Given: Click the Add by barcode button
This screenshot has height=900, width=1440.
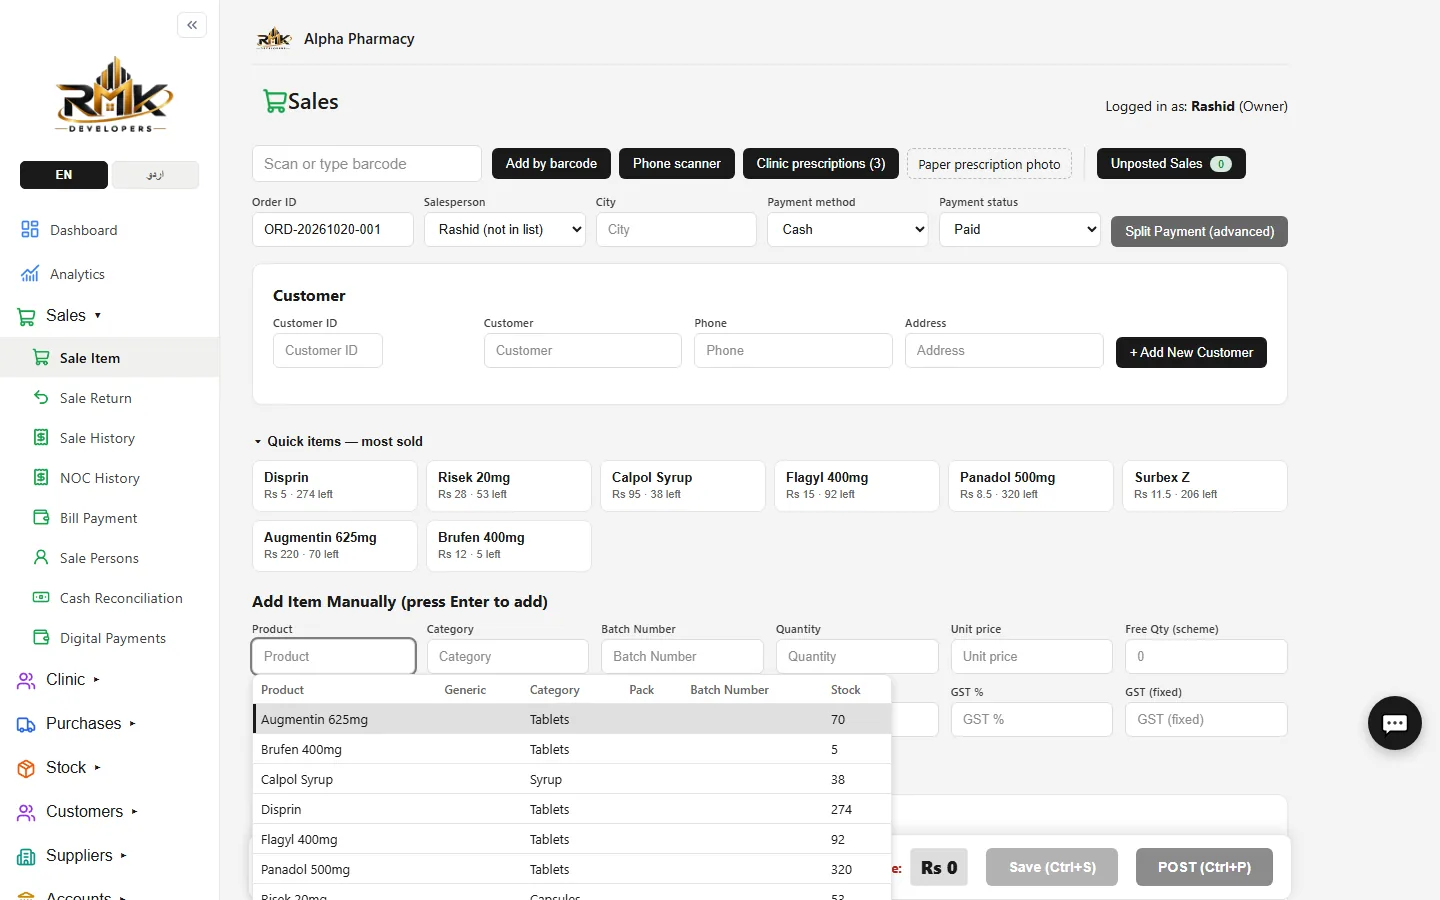Looking at the screenshot, I should (x=551, y=164).
